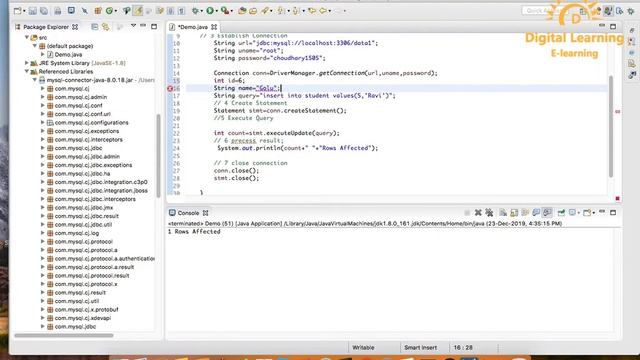
Task: Click the Search flashlight icon
Action: click(265, 11)
